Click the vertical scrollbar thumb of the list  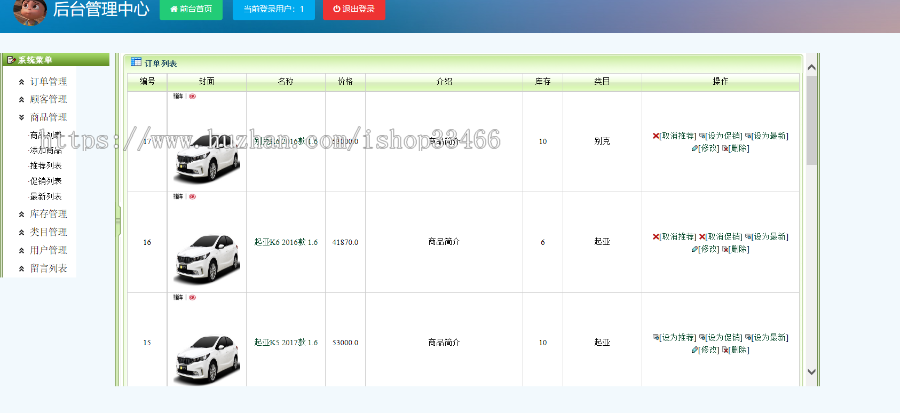tap(811, 120)
